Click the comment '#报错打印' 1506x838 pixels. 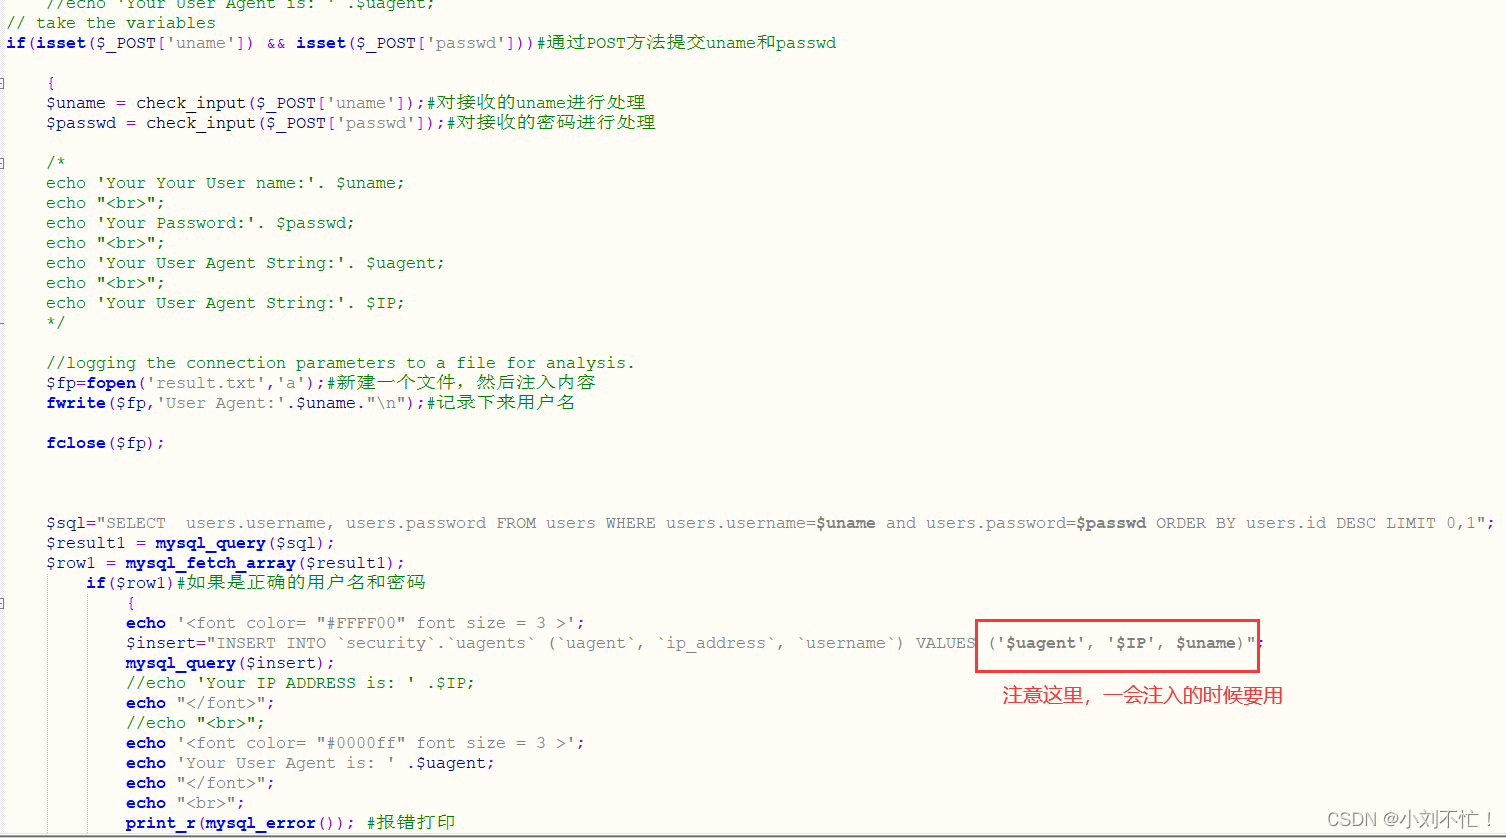411,823
